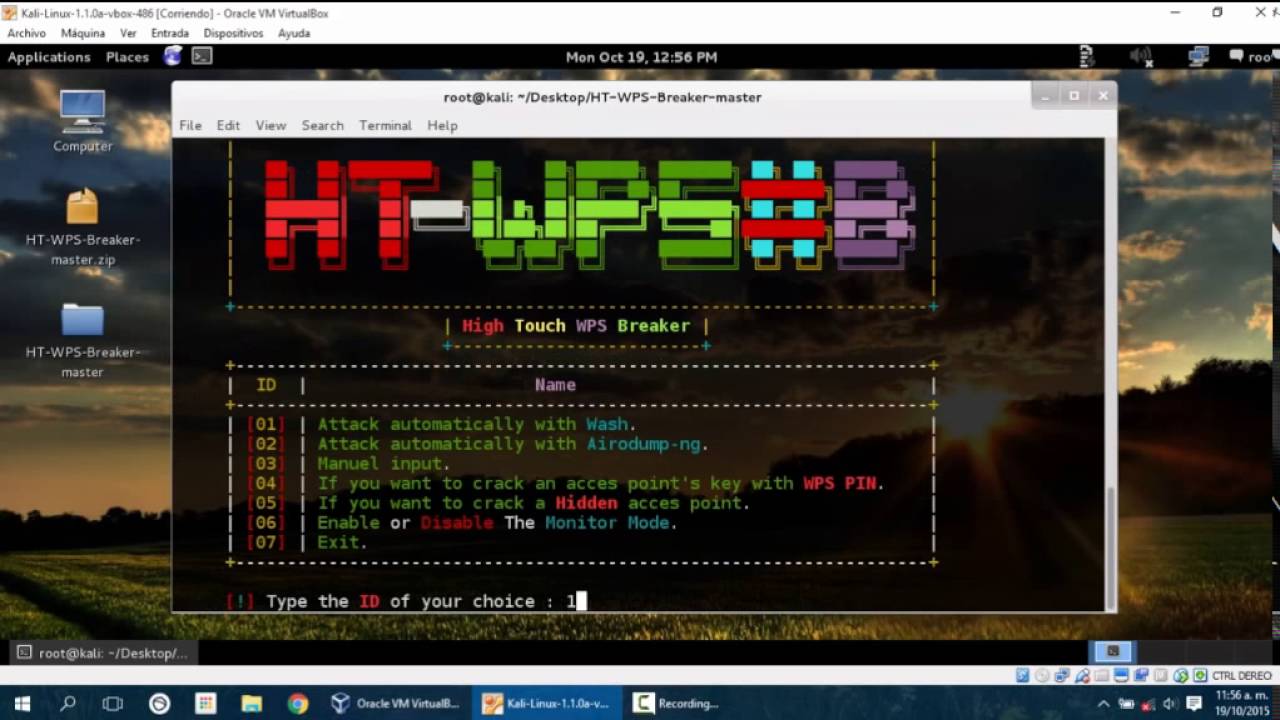Open the Terminal menu in terminal window
Screen dimensions: 1280x720
(x=385, y=125)
